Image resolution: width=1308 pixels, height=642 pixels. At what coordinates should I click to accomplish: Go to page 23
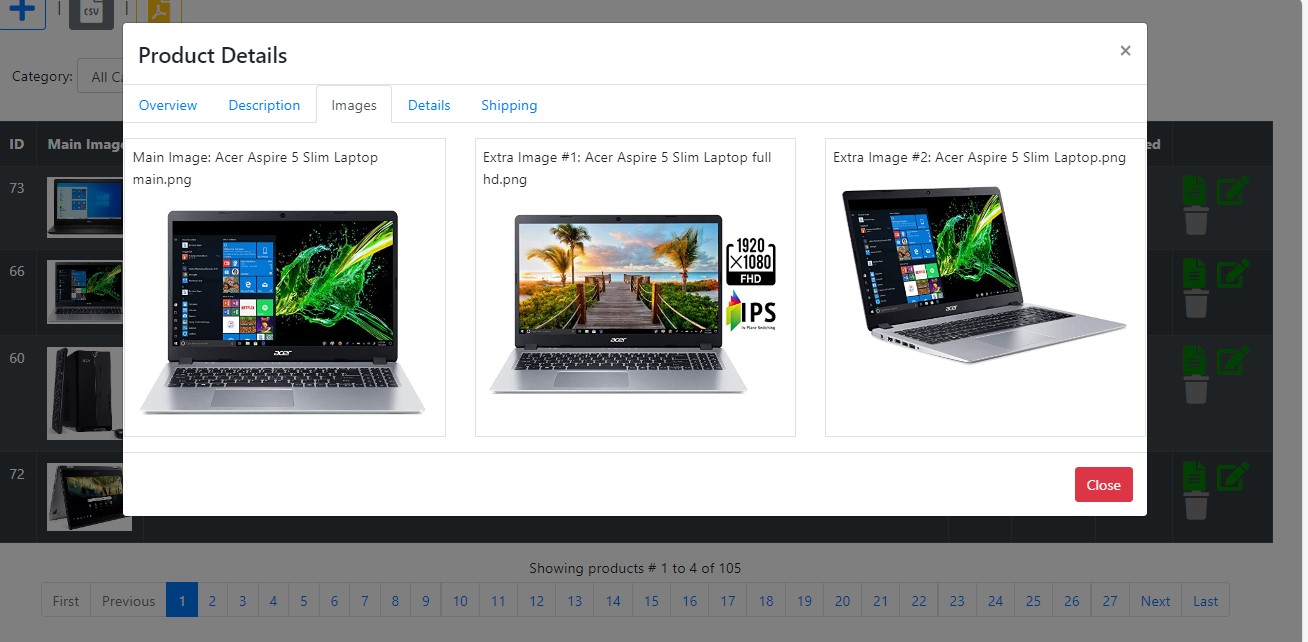(957, 601)
